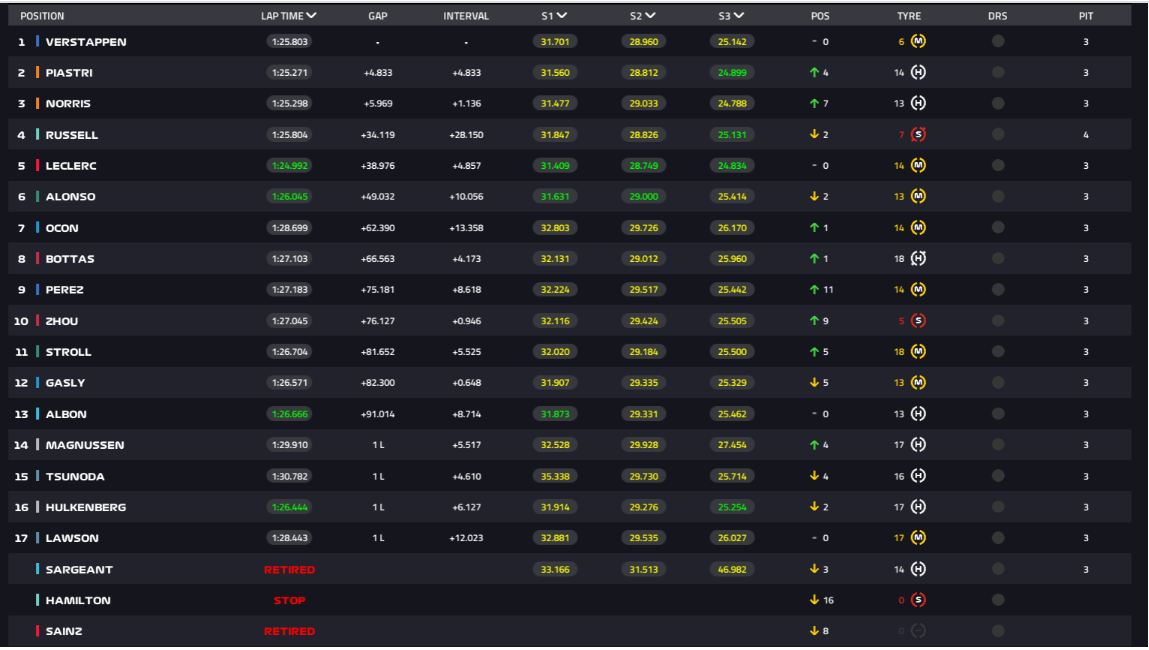Click Russell's soft tyre icon
This screenshot has width=1149, height=650.
(918, 135)
